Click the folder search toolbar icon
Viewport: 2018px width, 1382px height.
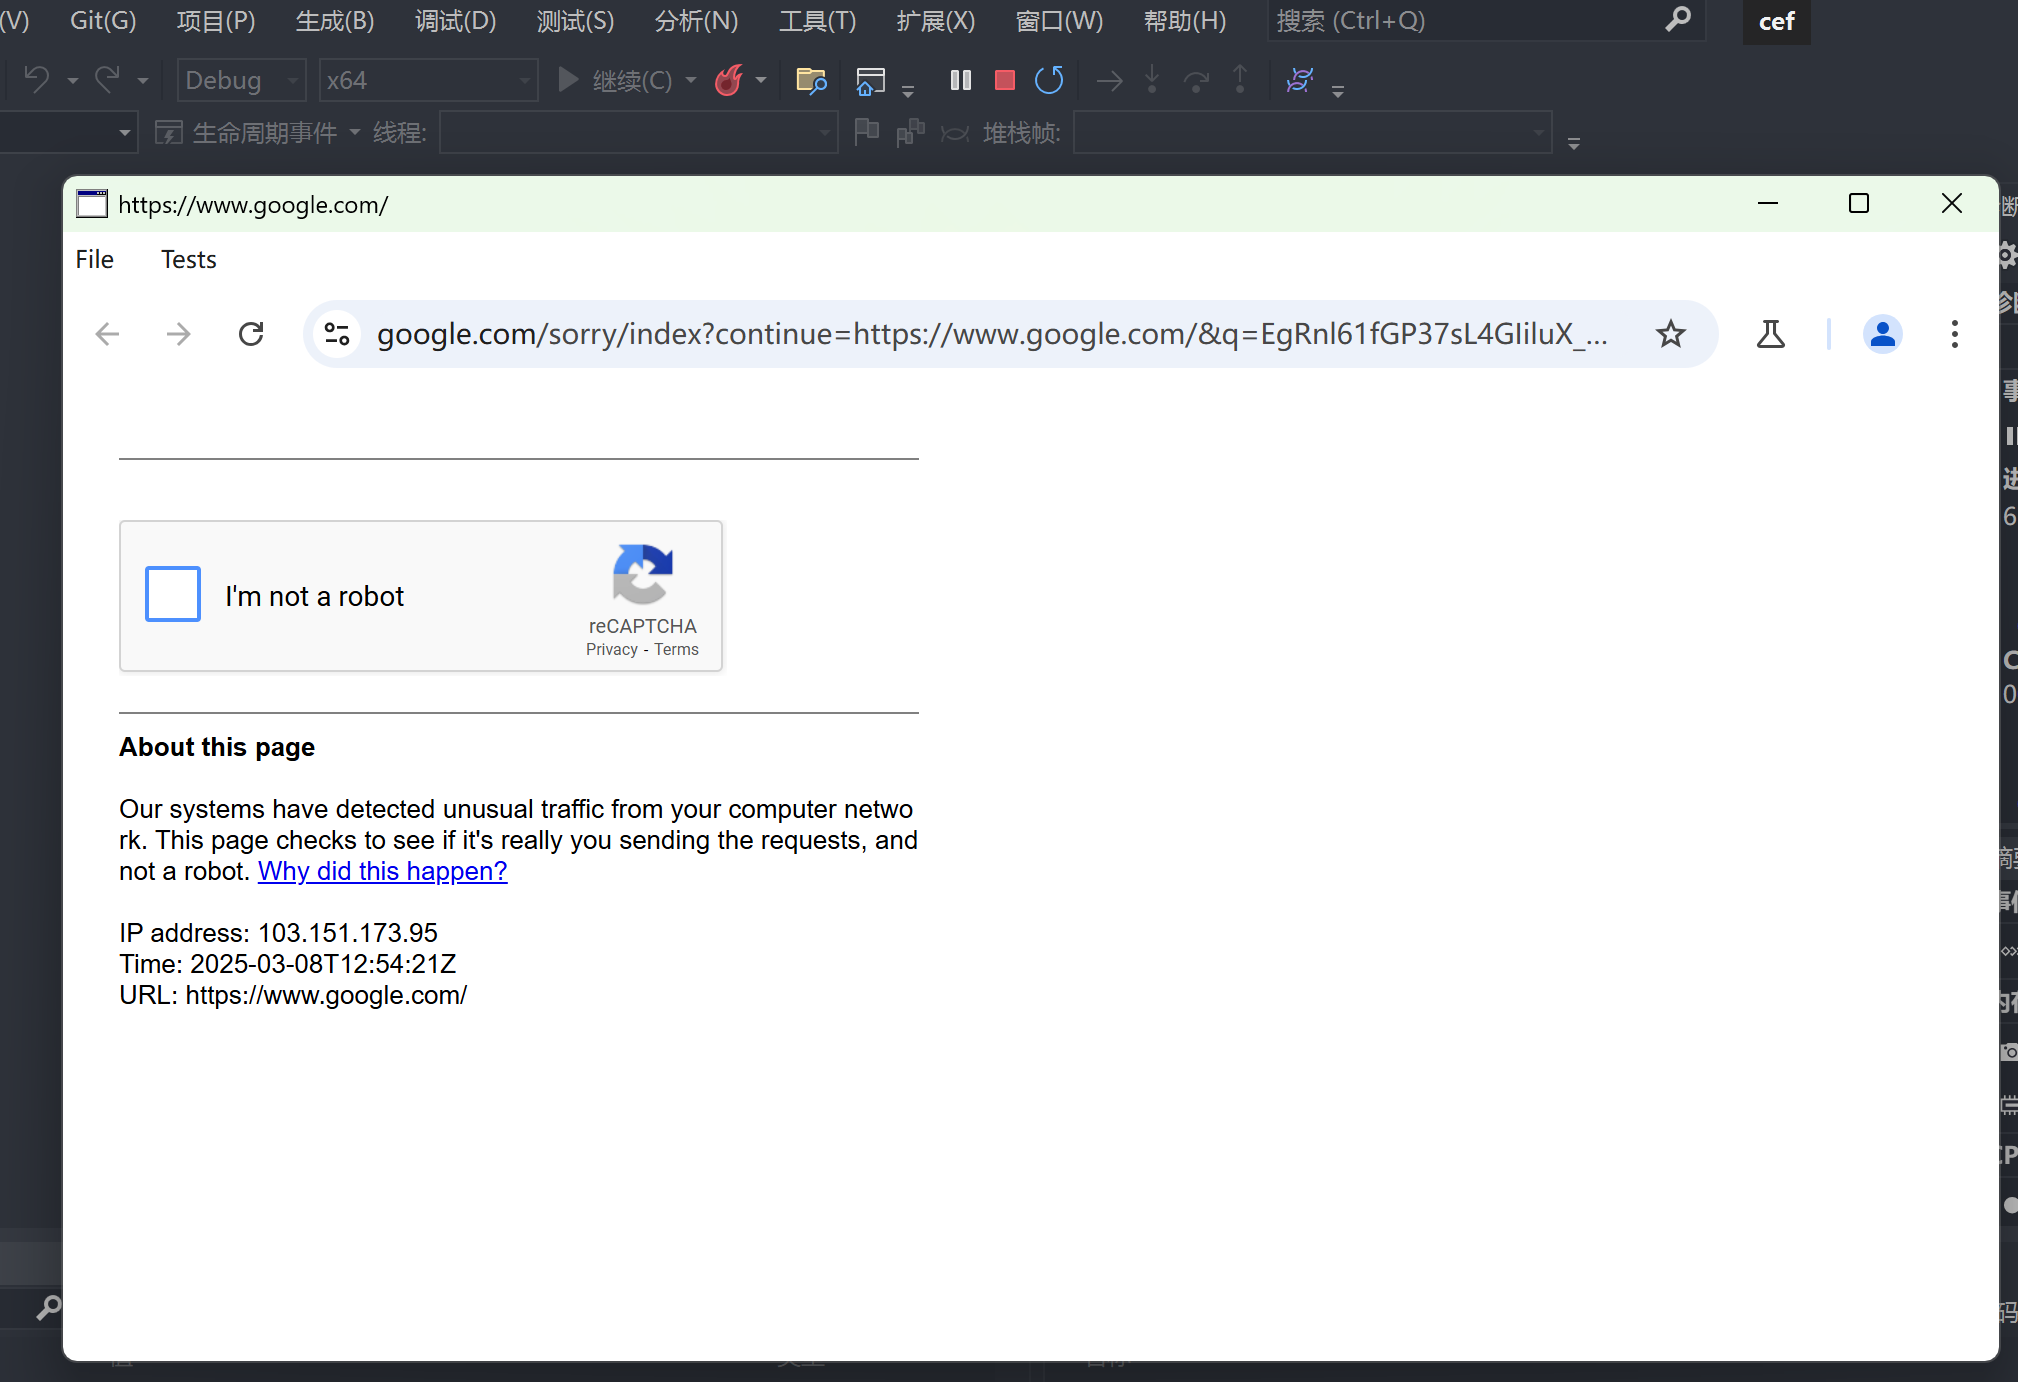(811, 80)
